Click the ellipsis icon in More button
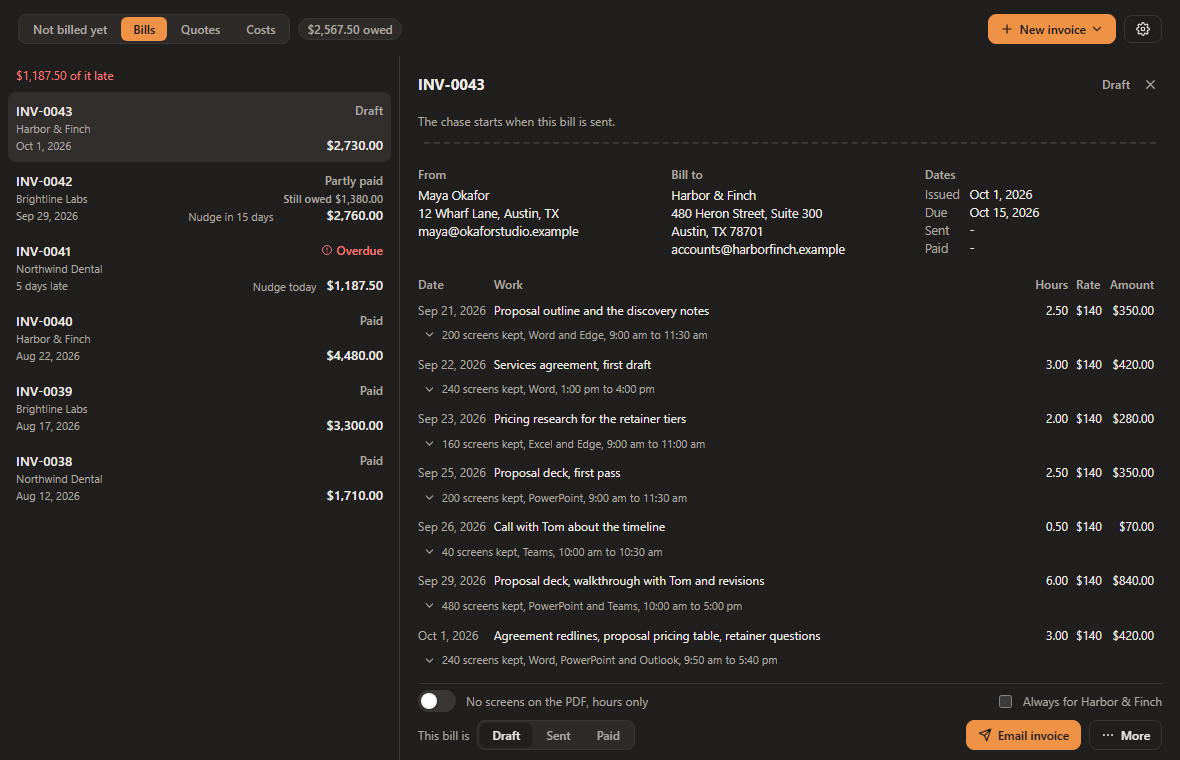This screenshot has width=1180, height=760. (x=1108, y=735)
